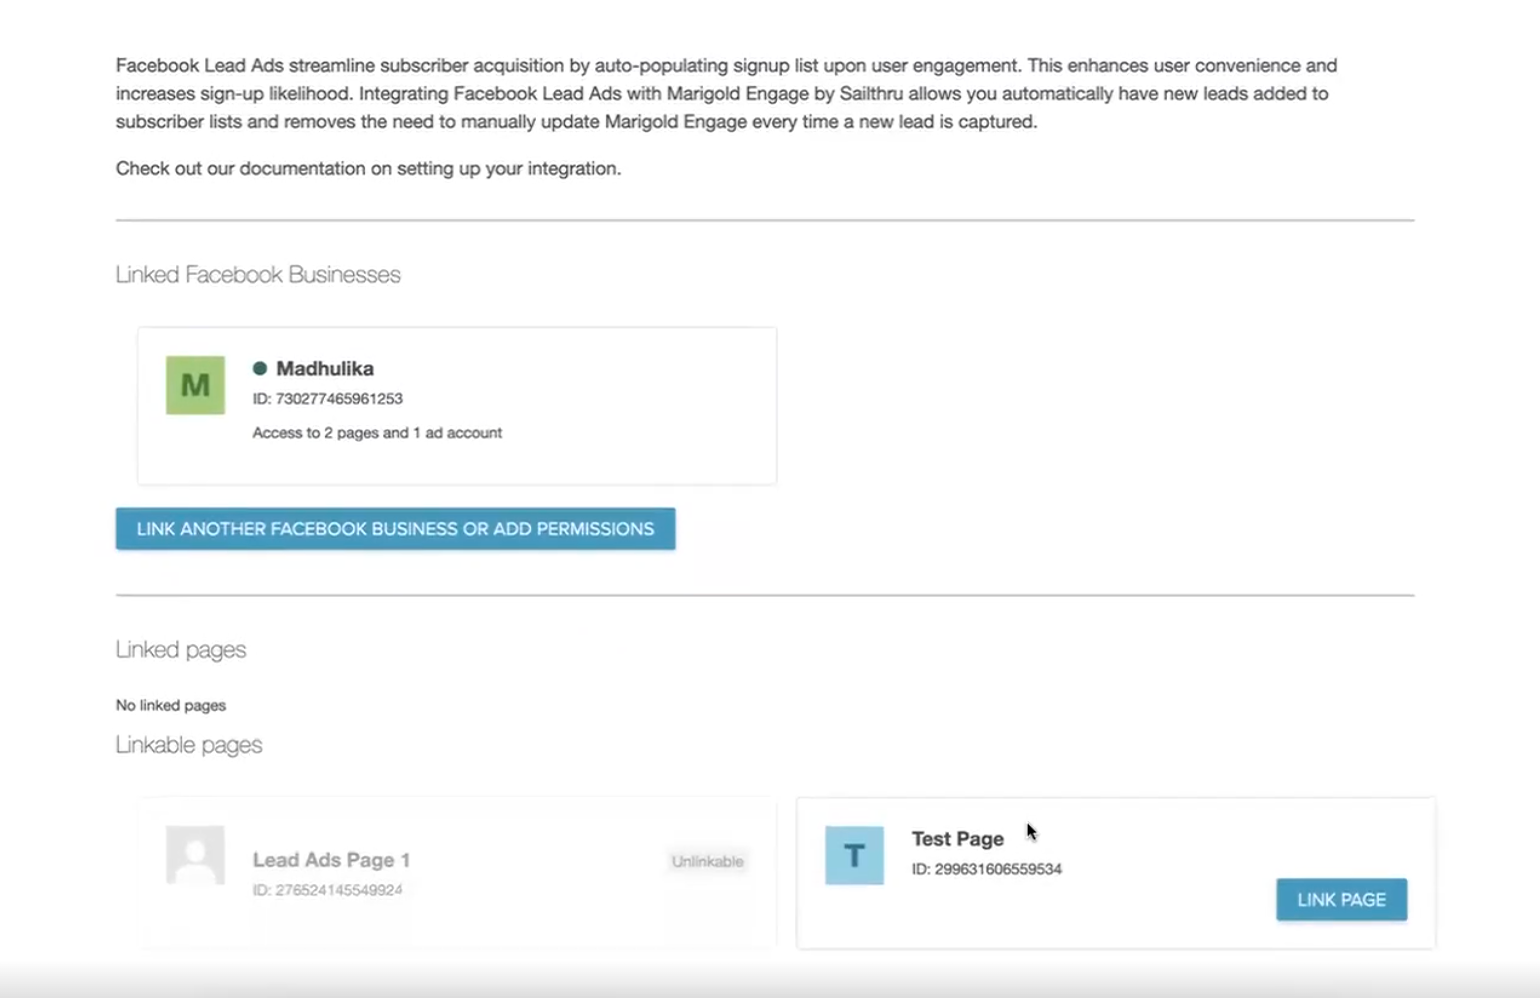The width and height of the screenshot is (1540, 998).
Task: Click the Madhulika business ID 730277465961253
Action: tap(327, 398)
